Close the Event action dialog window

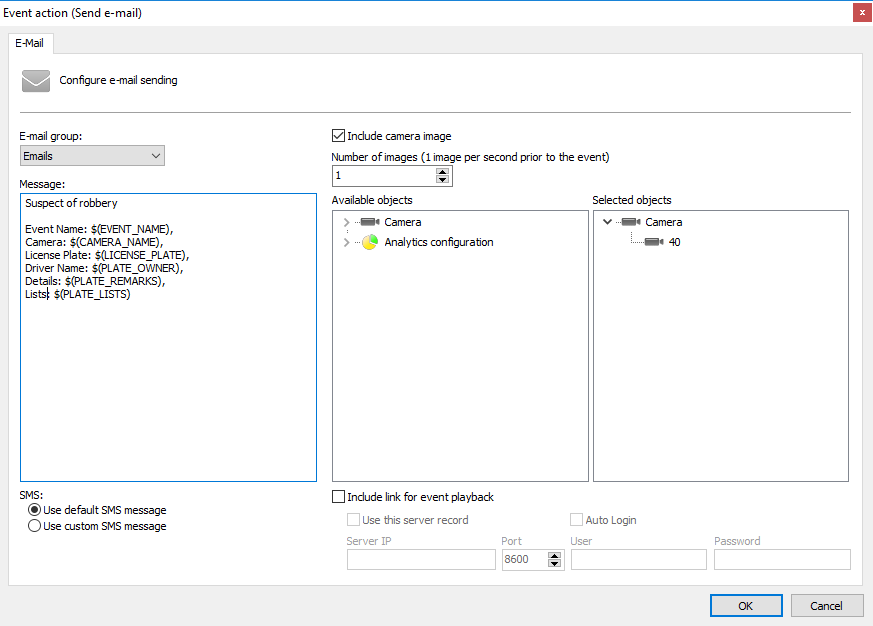pyautogui.click(x=860, y=12)
